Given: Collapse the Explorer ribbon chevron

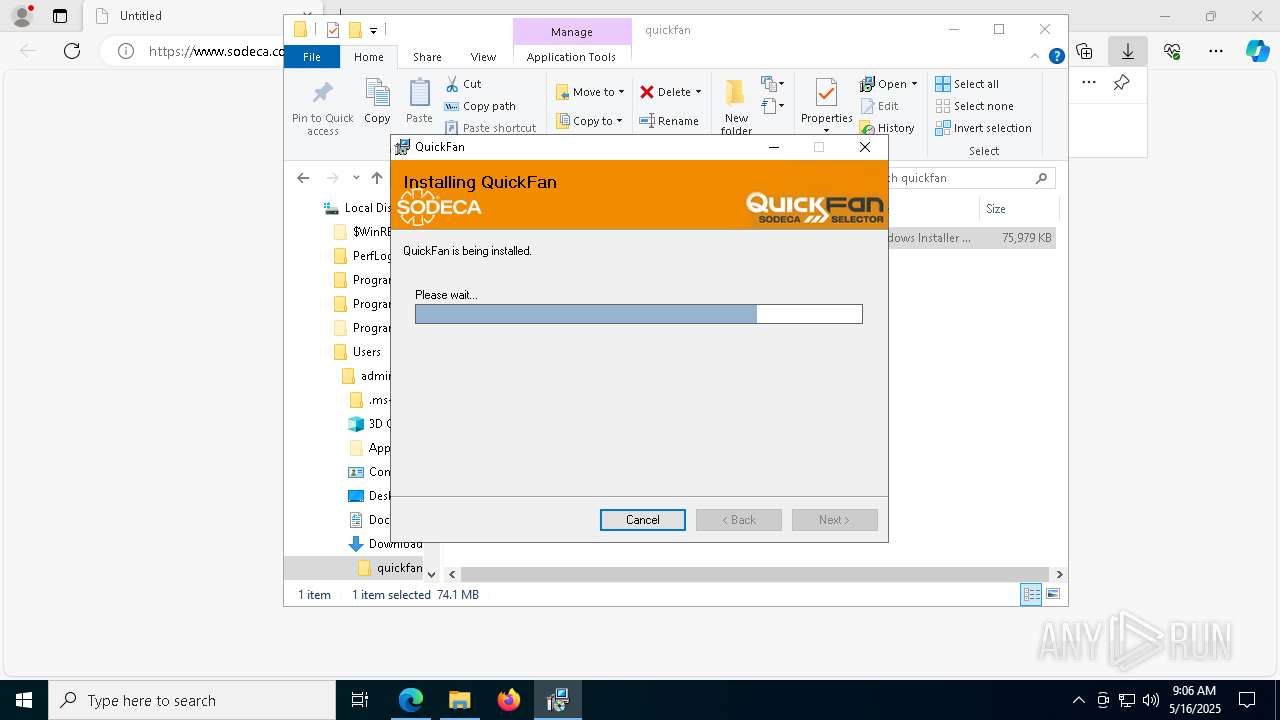Looking at the screenshot, I should 1035,57.
